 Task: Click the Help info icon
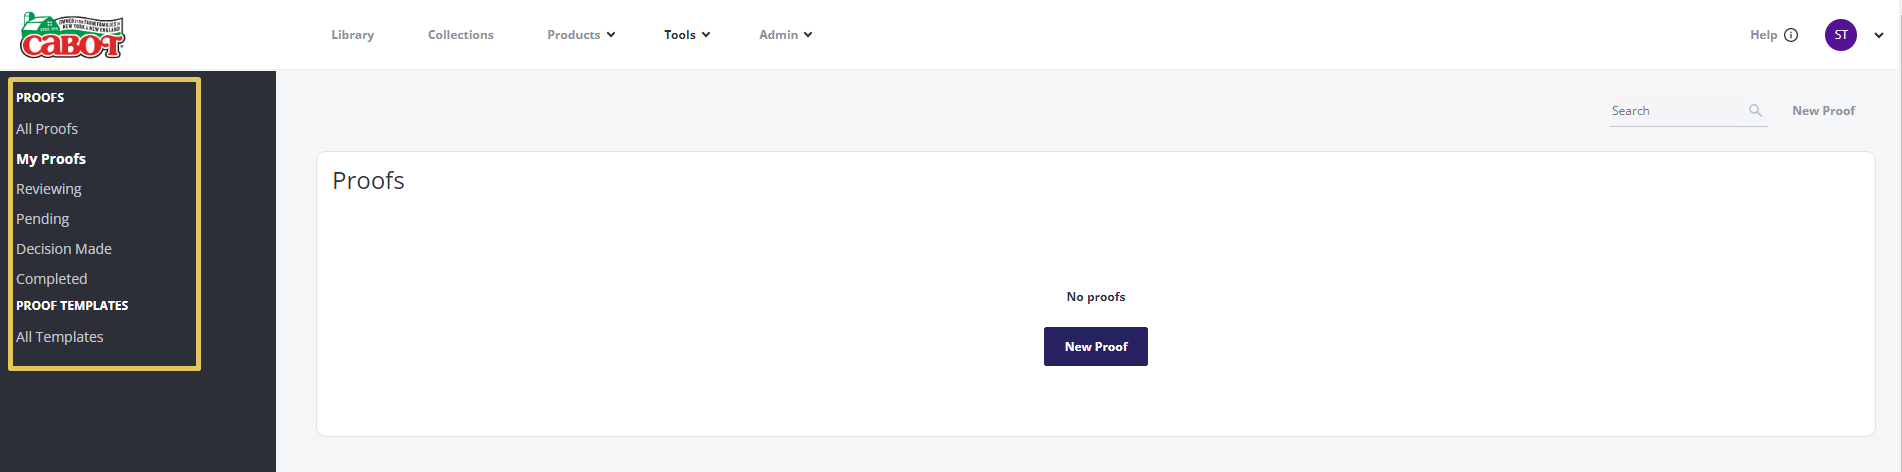1791,35
